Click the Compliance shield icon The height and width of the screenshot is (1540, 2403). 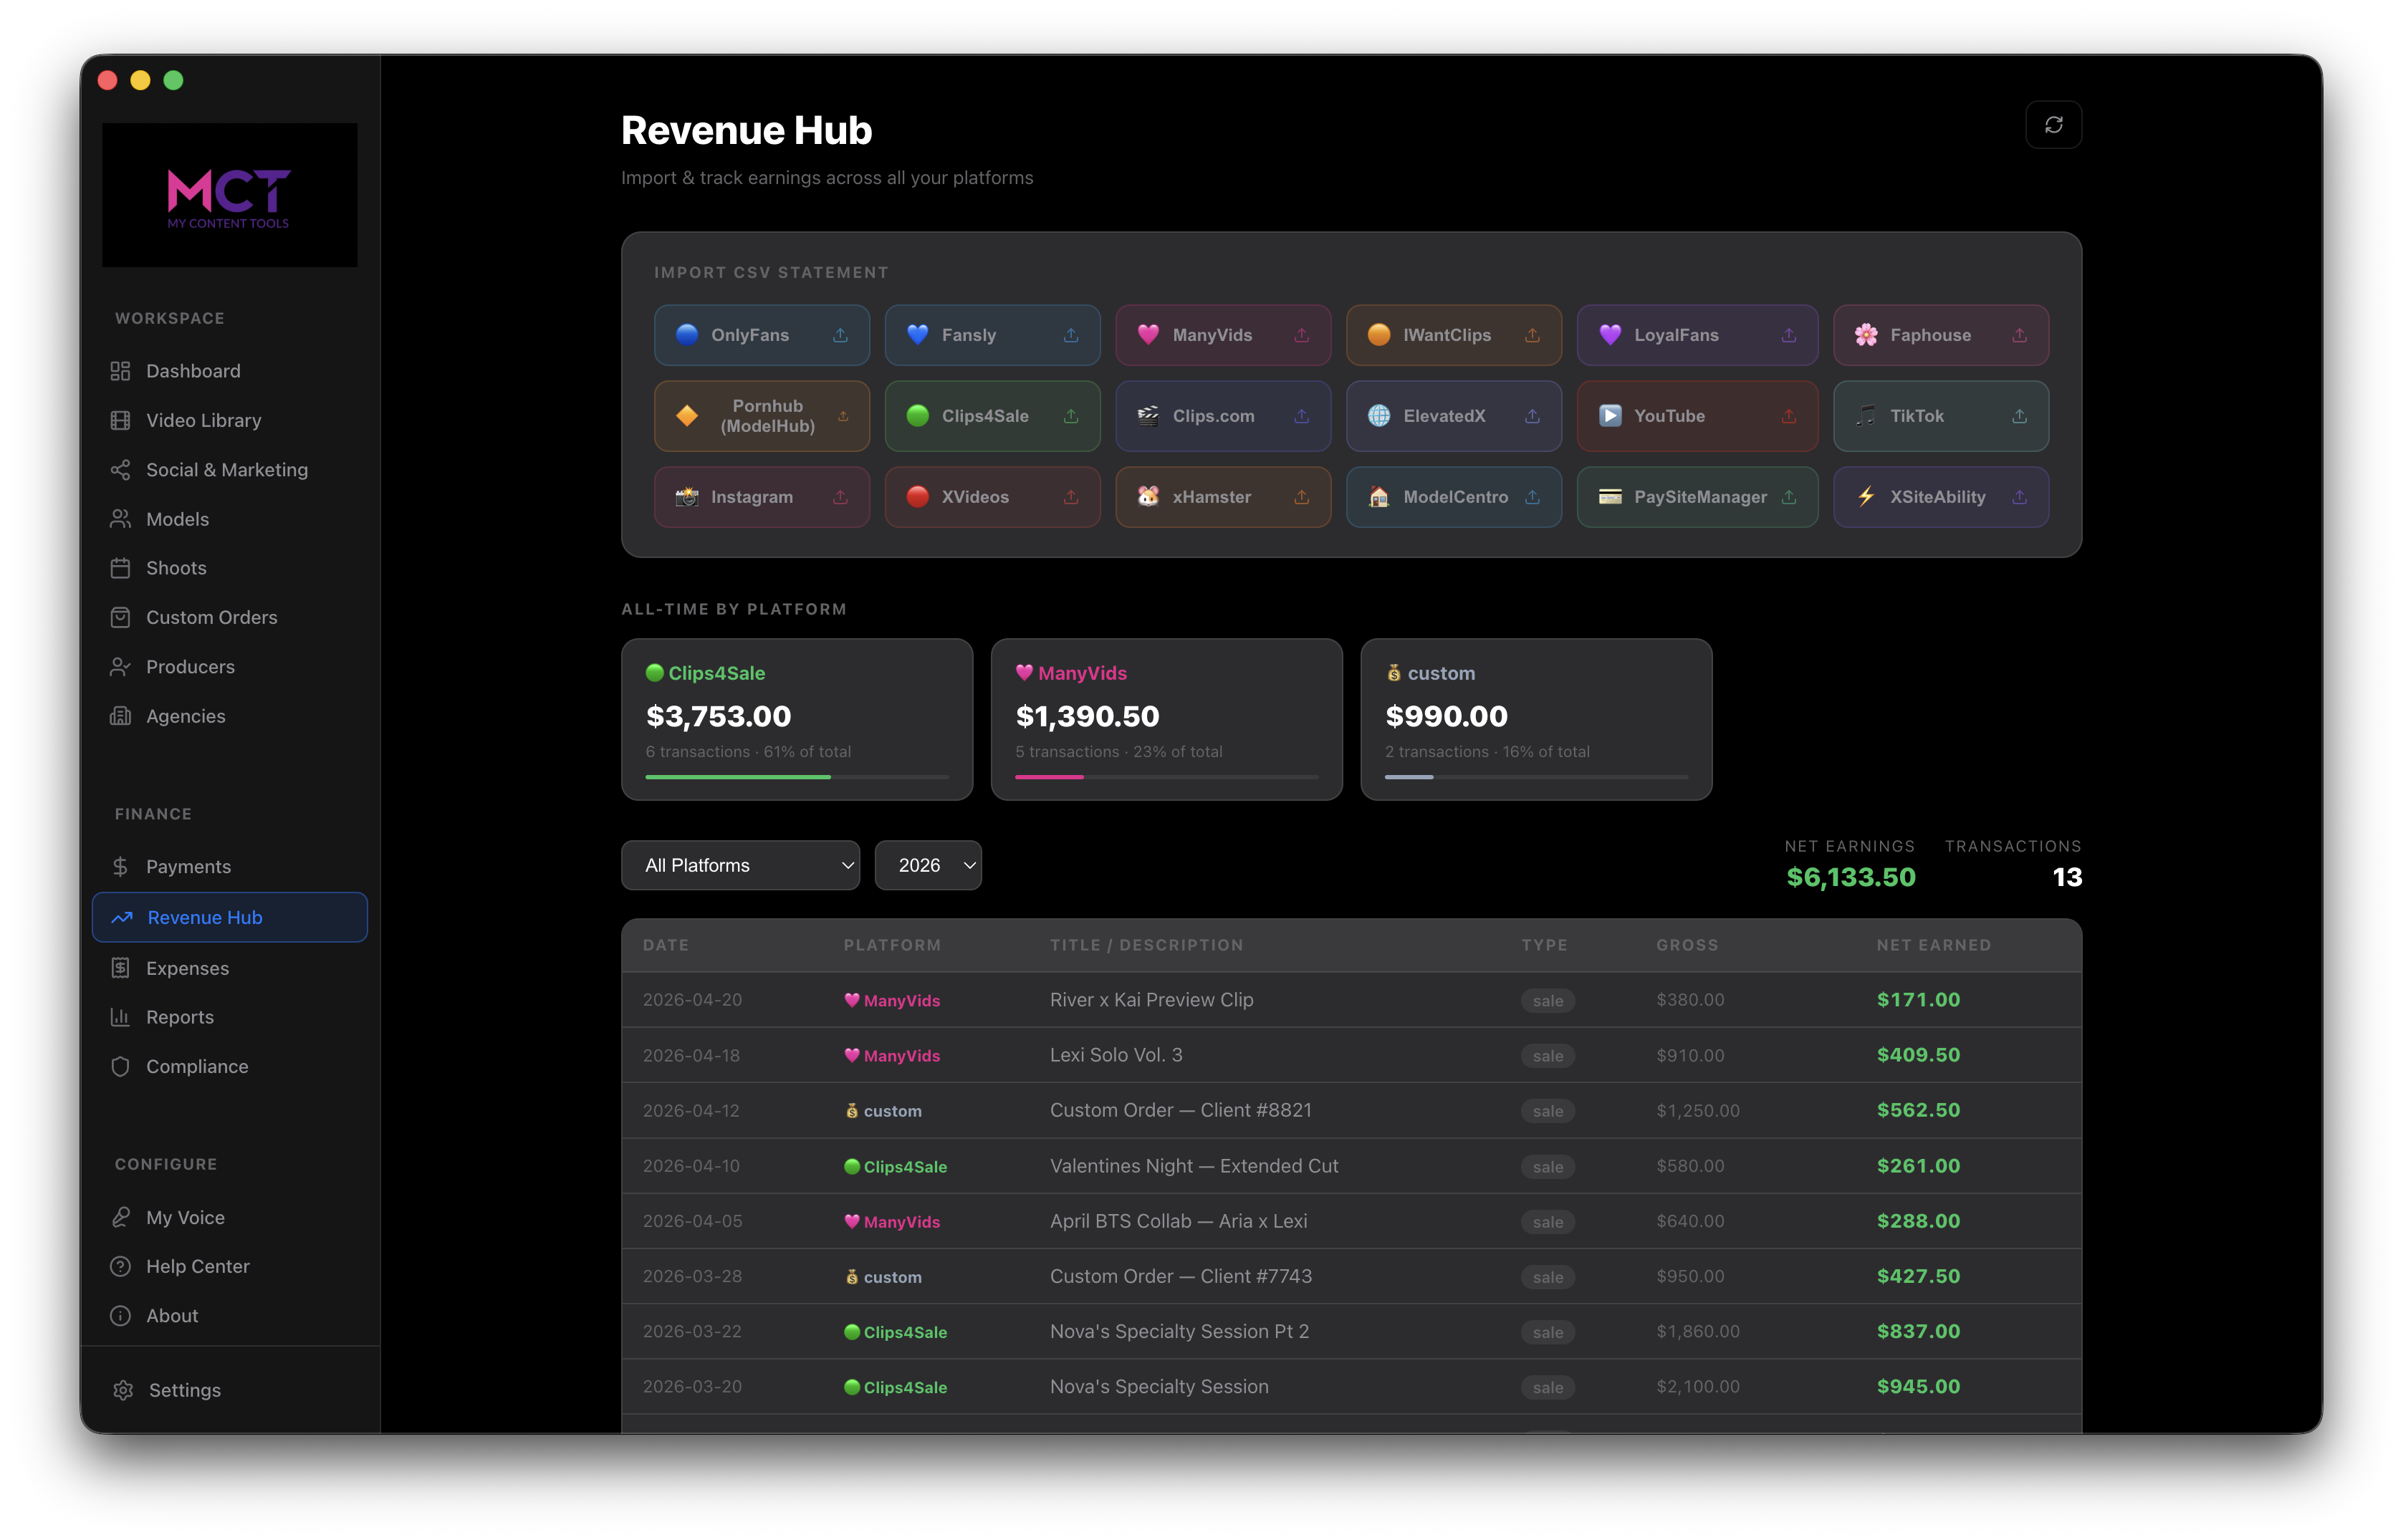pyautogui.click(x=121, y=1066)
